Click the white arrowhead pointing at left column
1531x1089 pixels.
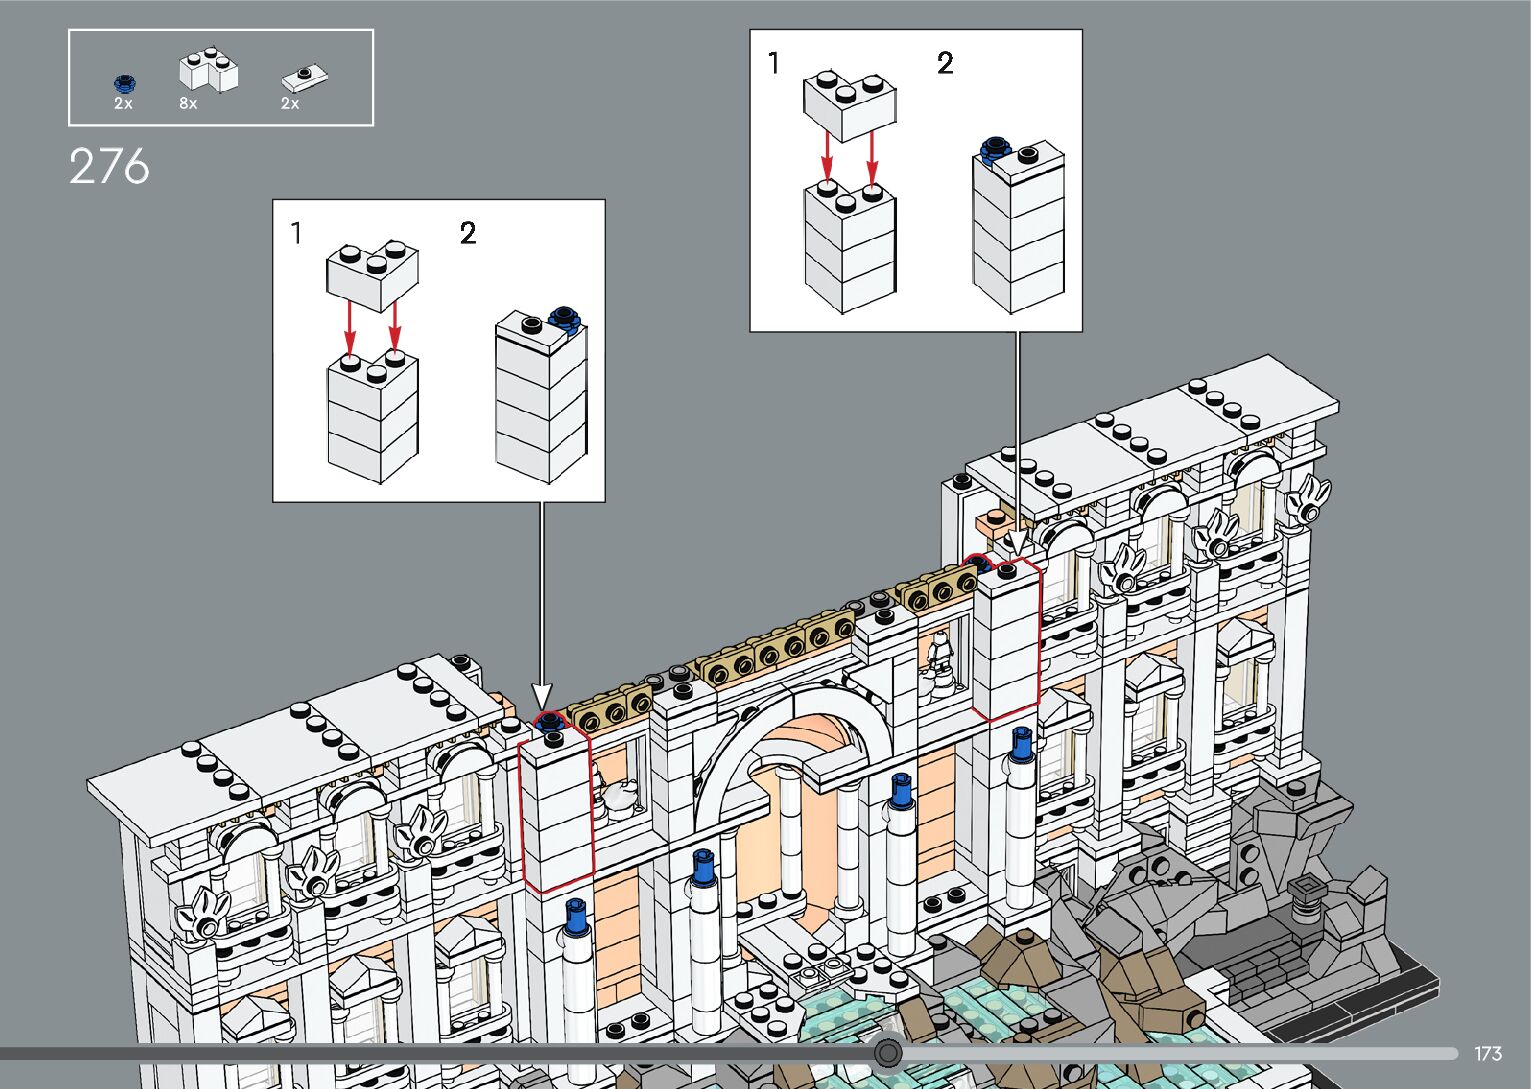541,696
